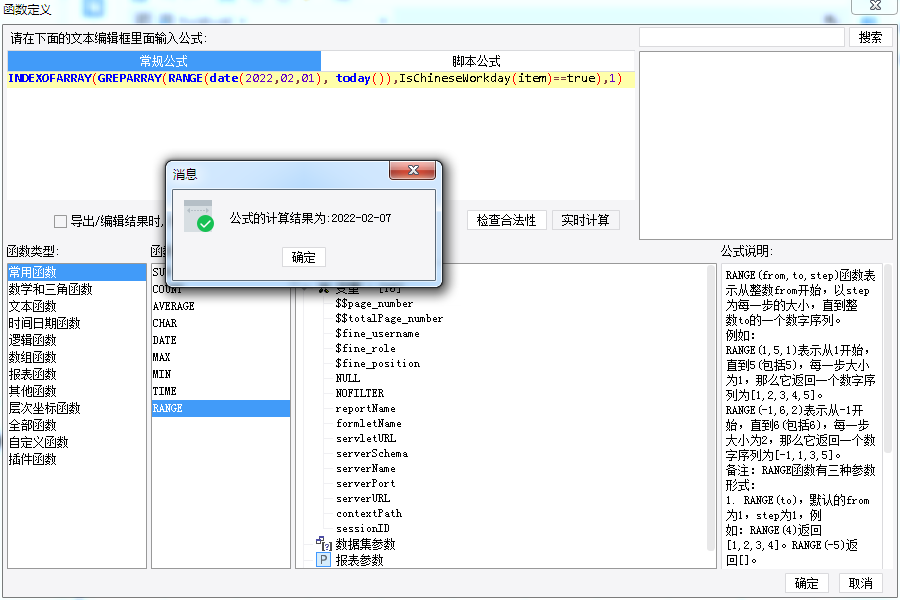Open the 数据集参数 tree node
The width and height of the screenshot is (900, 600).
(x=365, y=544)
